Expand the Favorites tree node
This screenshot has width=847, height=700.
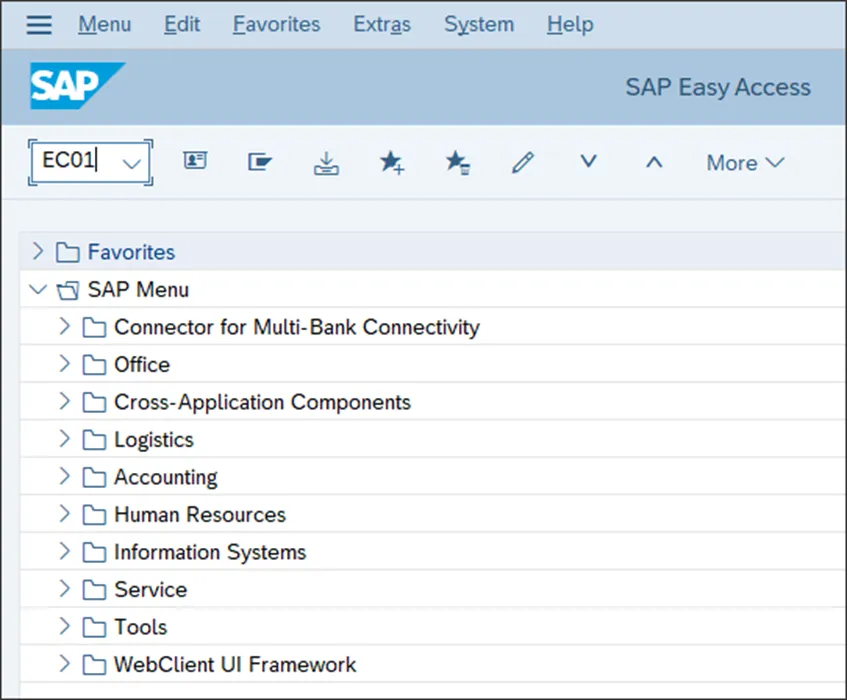coord(38,251)
